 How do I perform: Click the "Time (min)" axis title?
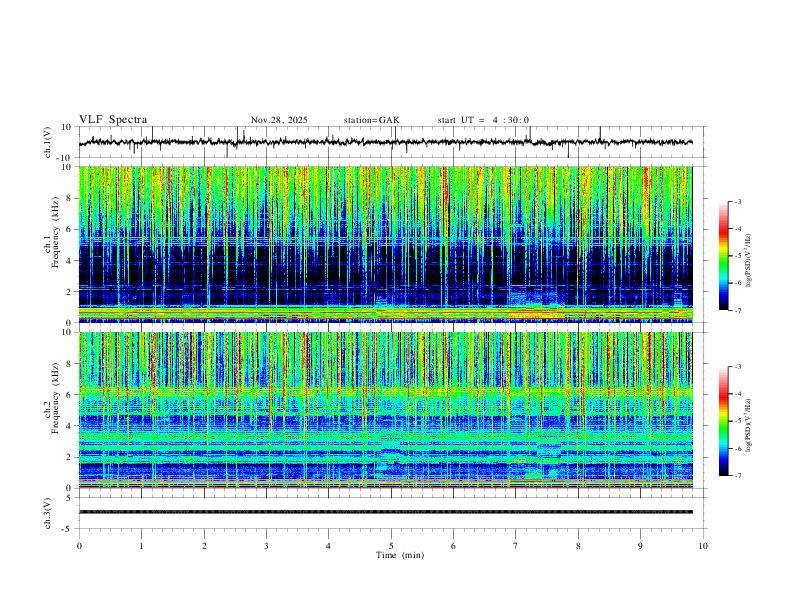400,555
